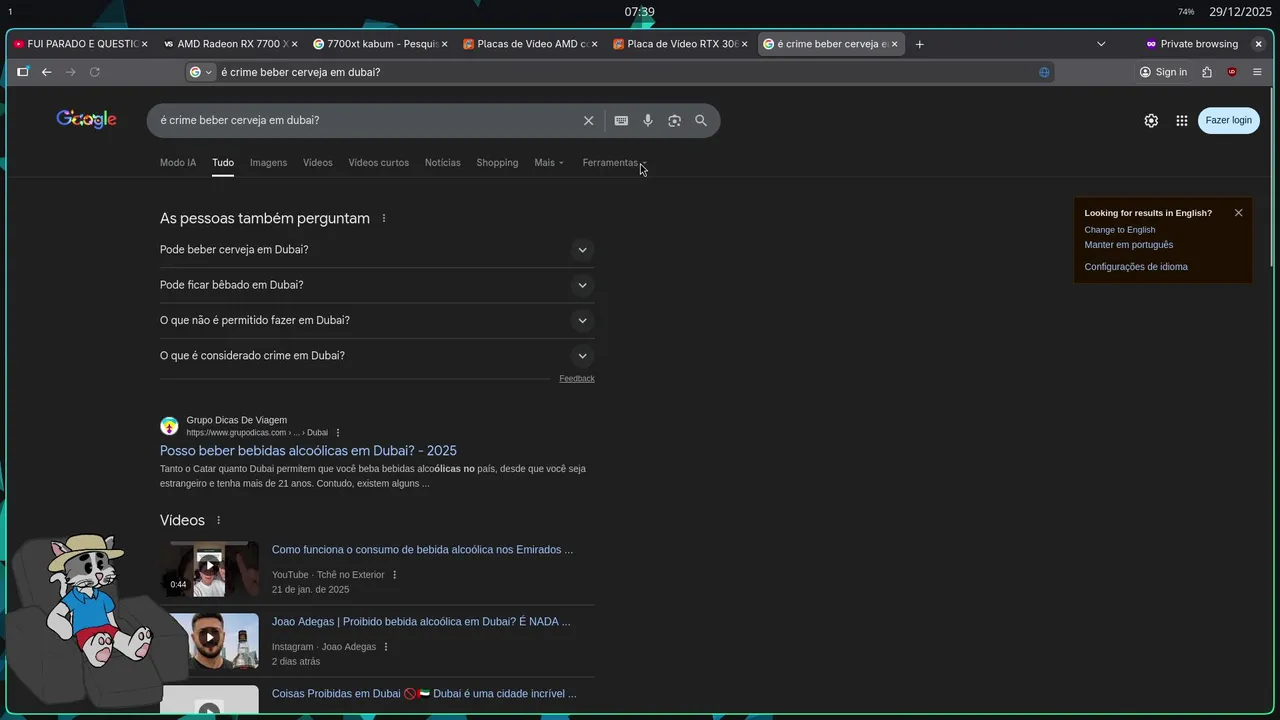
Task: Dismiss the English results language prompt
Action: 1238,213
